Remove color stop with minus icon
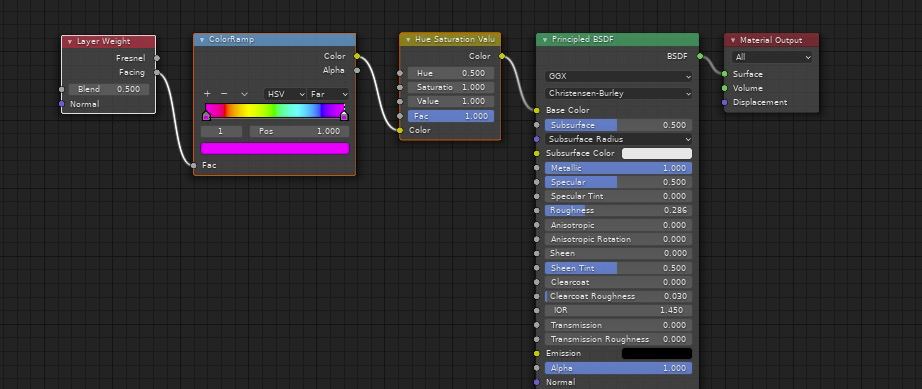922x389 pixels. [224, 94]
